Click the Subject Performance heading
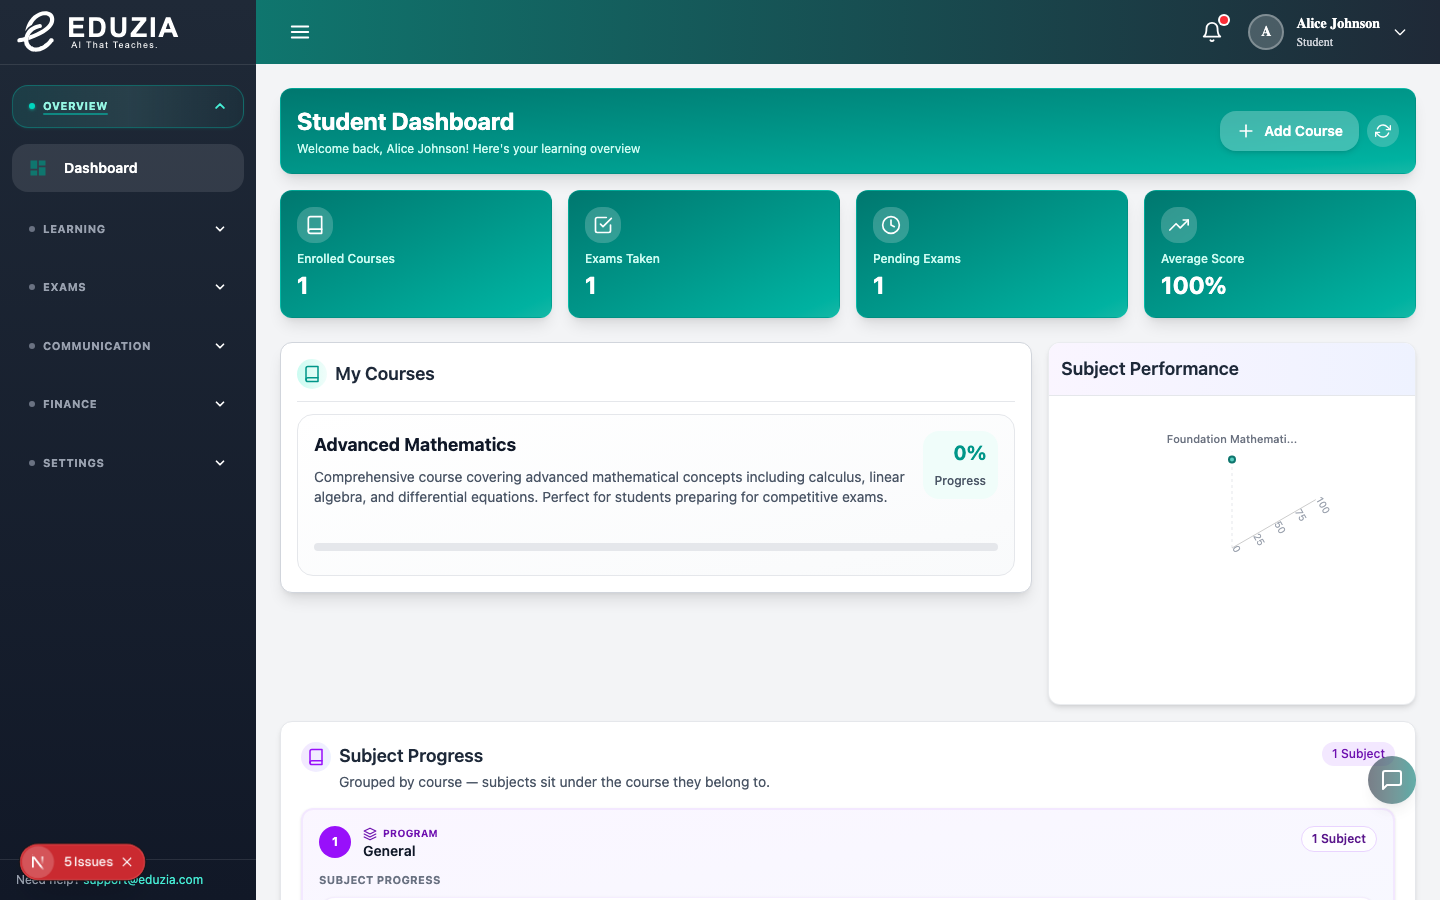Screen dimensions: 1440x900 [x=1150, y=369]
